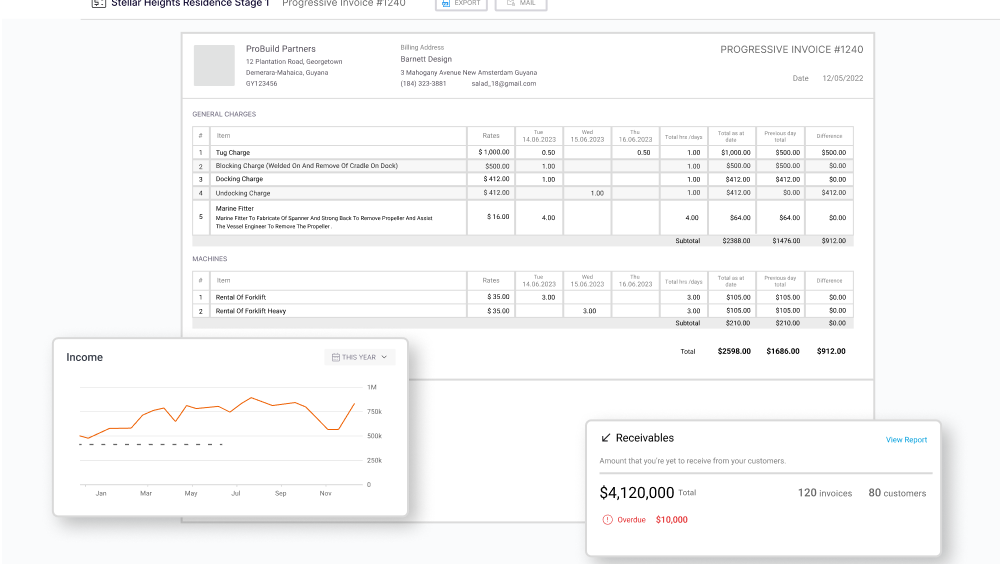The height and width of the screenshot is (564, 1000).
Task: Click the 120 invoices count
Action: 825,493
